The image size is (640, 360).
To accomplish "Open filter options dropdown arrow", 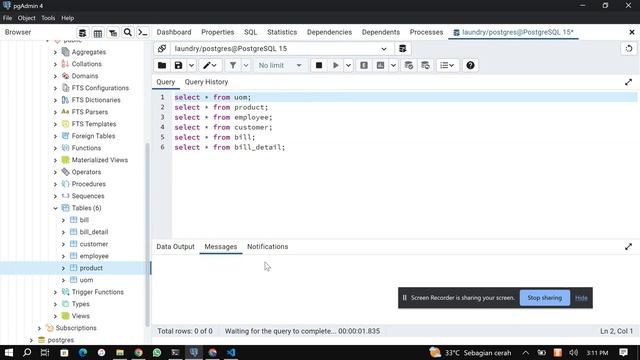I will 246,65.
